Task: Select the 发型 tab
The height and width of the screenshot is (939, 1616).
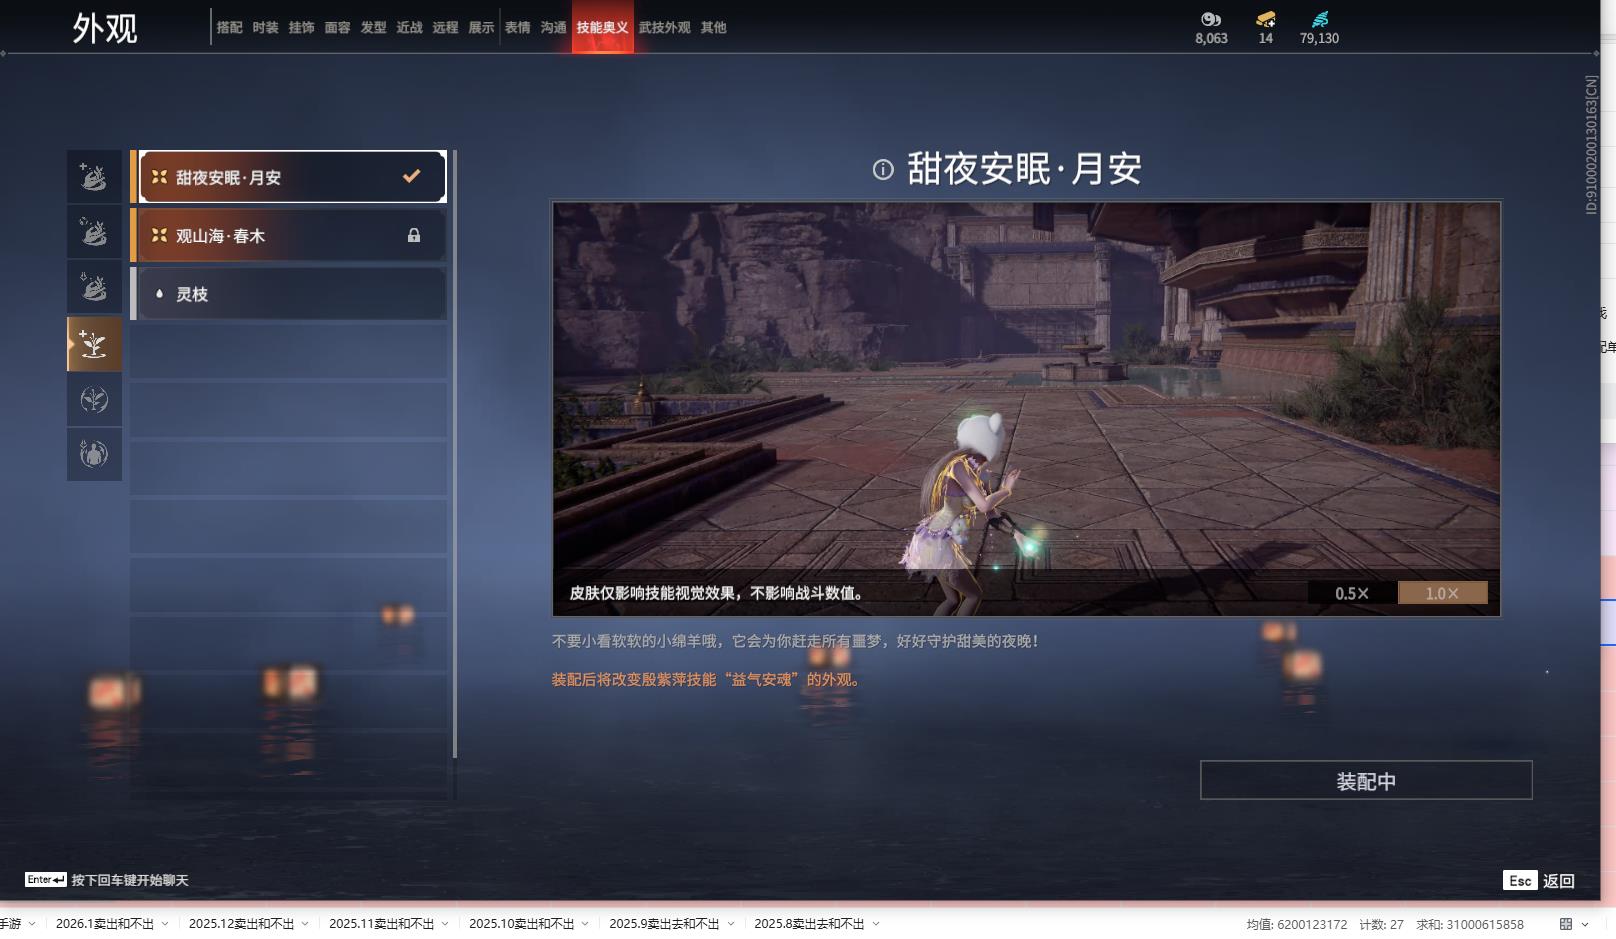Action: coord(374,28)
